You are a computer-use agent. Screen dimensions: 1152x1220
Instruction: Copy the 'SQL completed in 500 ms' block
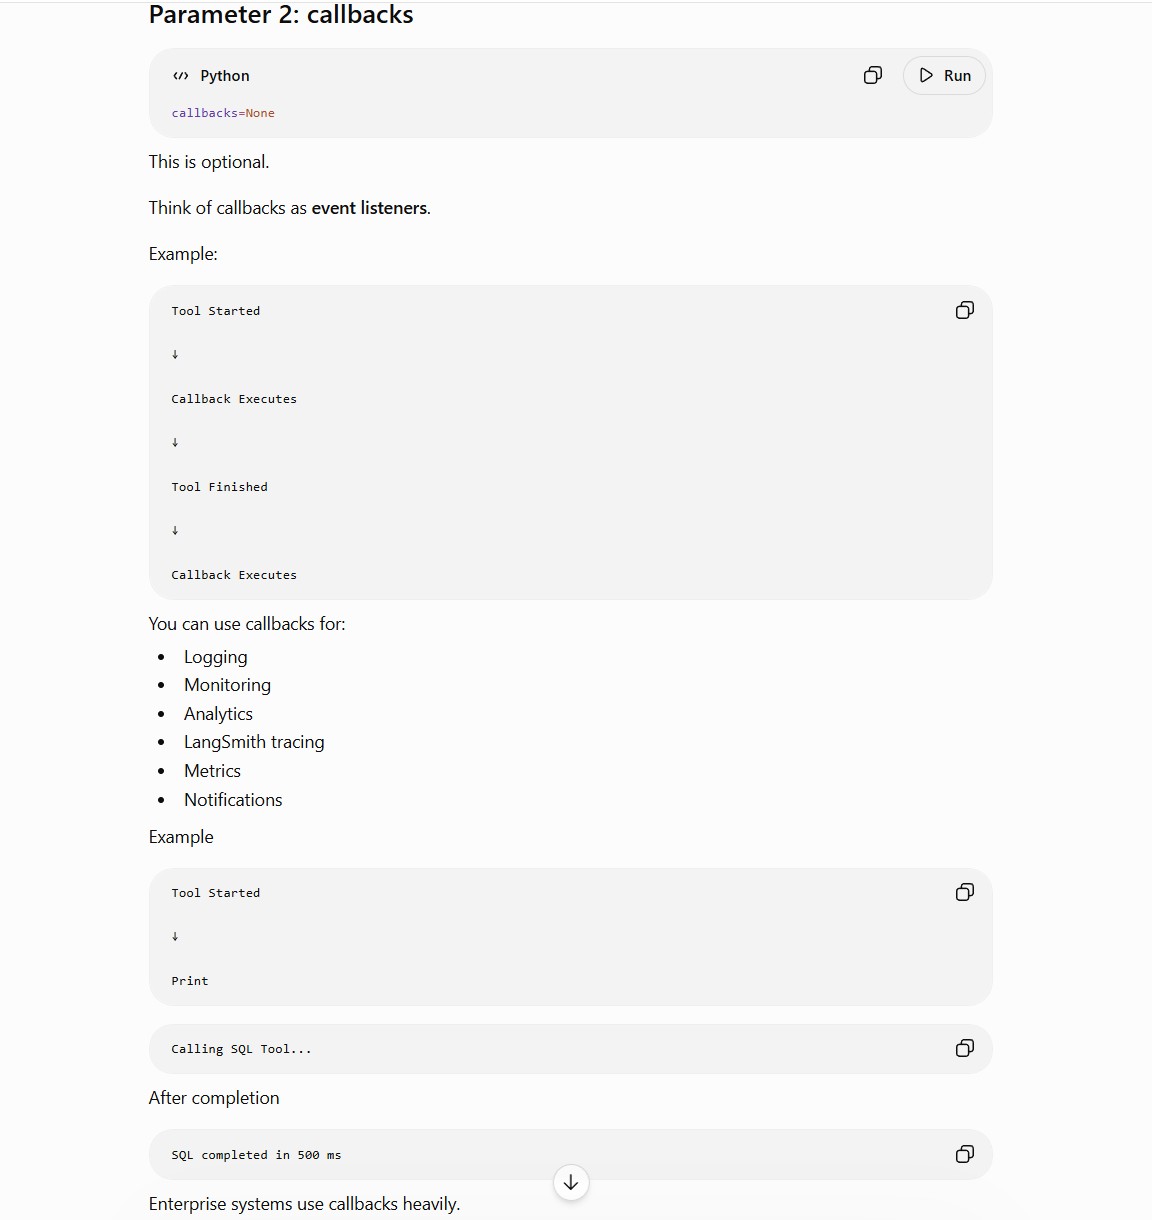tap(965, 1154)
